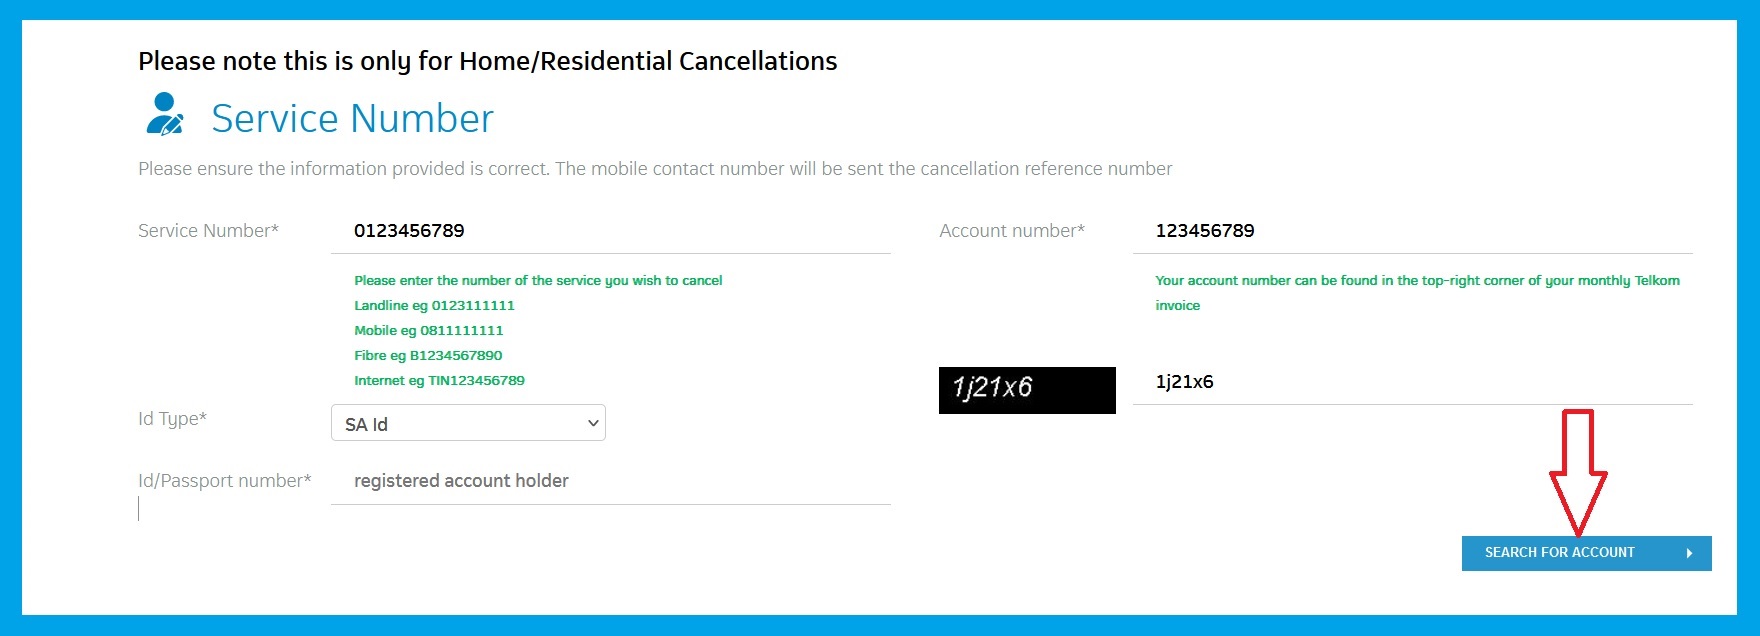Focus the Id/Passport number input field
The width and height of the screenshot is (1760, 636).
pyautogui.click(x=610, y=481)
